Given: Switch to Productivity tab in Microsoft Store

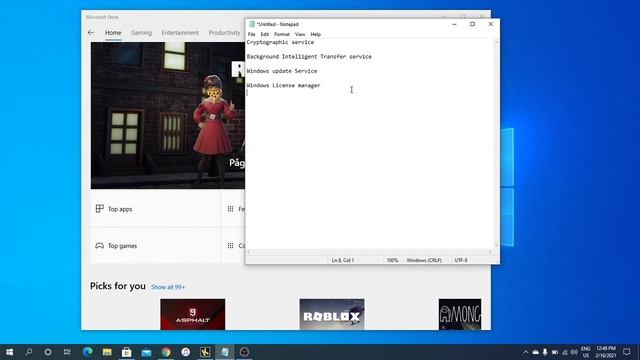Looking at the screenshot, I should pyautogui.click(x=224, y=33).
